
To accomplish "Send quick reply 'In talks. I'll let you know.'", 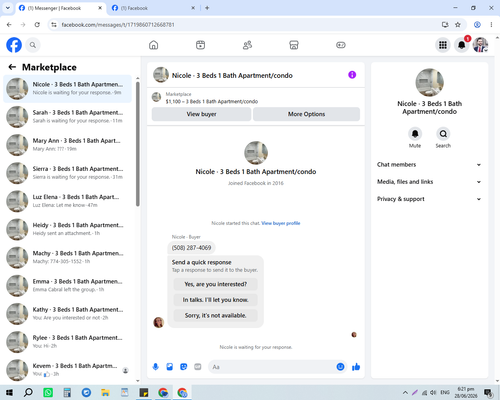I will 216,300.
